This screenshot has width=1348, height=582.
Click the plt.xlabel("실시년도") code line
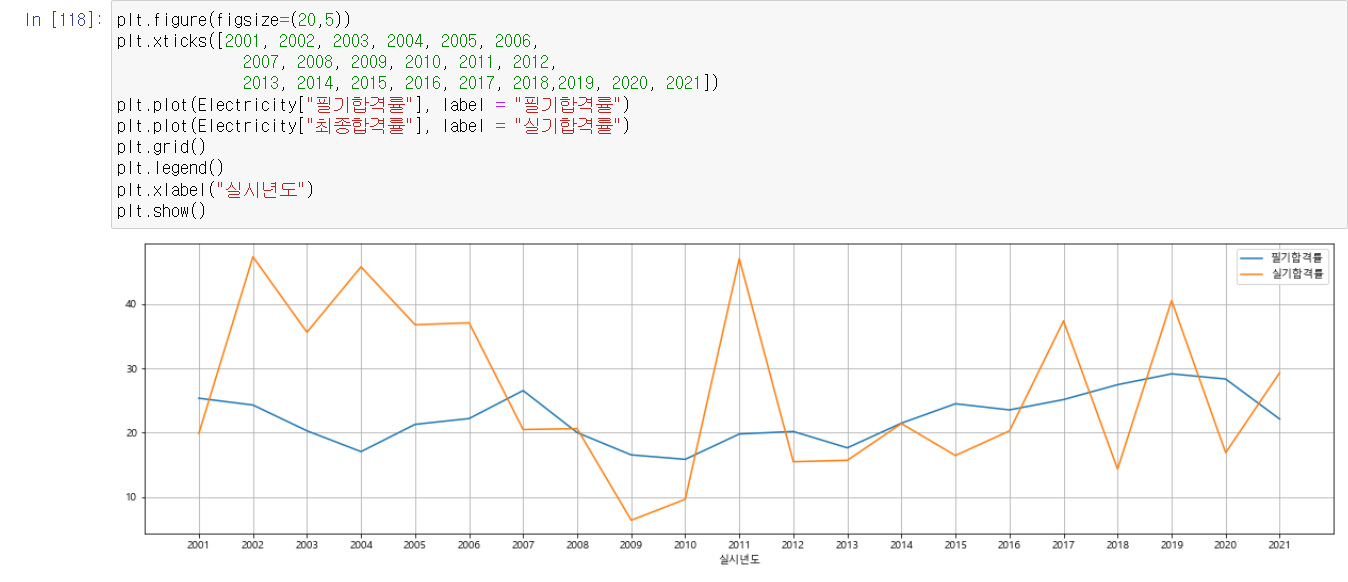(215, 189)
